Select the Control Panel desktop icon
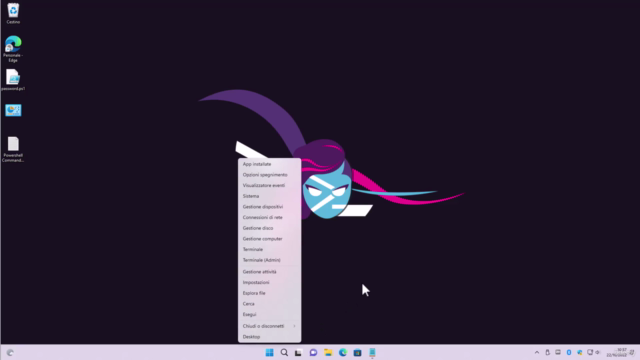 coord(13,110)
